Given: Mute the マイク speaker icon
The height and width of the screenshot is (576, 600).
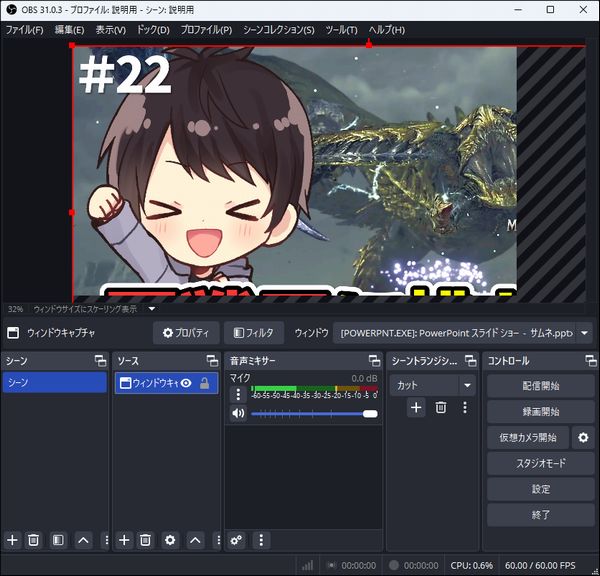Looking at the screenshot, I should [238, 413].
